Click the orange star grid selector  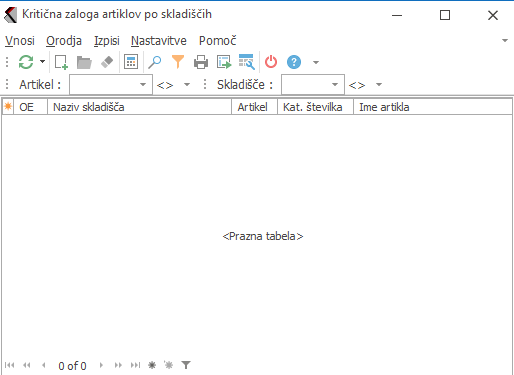(x=8, y=107)
